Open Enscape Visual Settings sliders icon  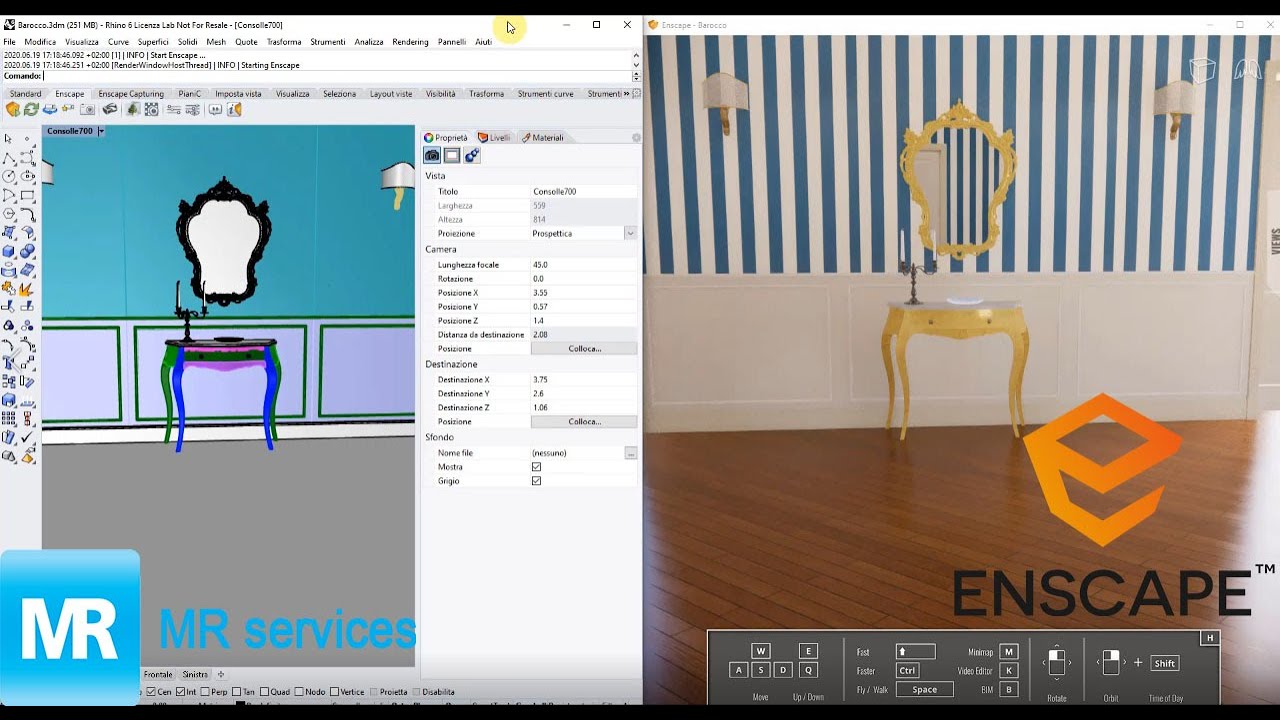pyautogui.click(x=192, y=109)
